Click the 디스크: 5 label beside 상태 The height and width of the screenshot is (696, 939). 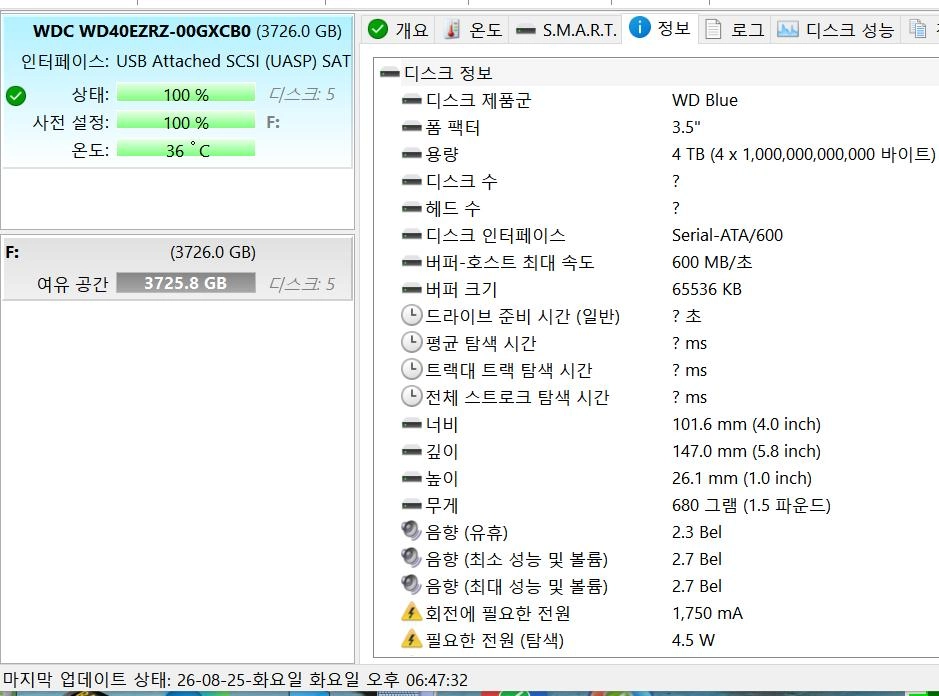[301, 95]
